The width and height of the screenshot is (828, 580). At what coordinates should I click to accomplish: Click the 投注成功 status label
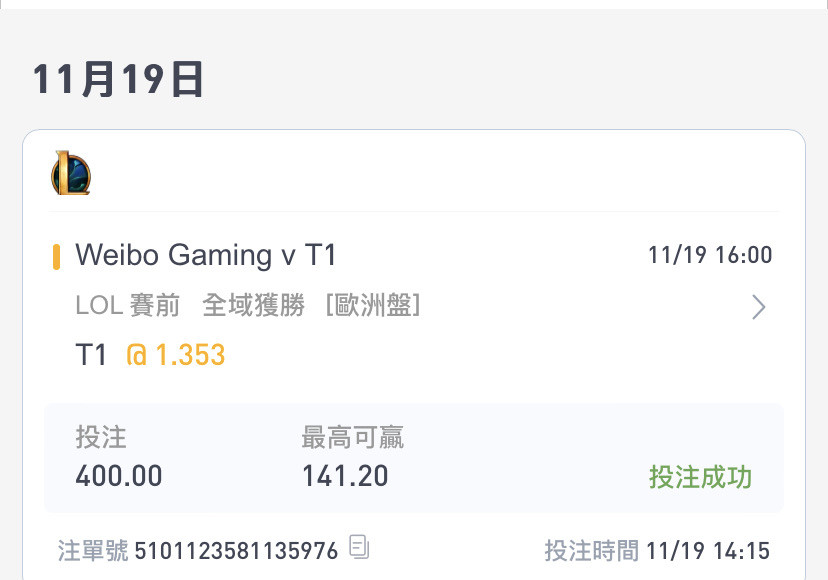[x=700, y=478]
